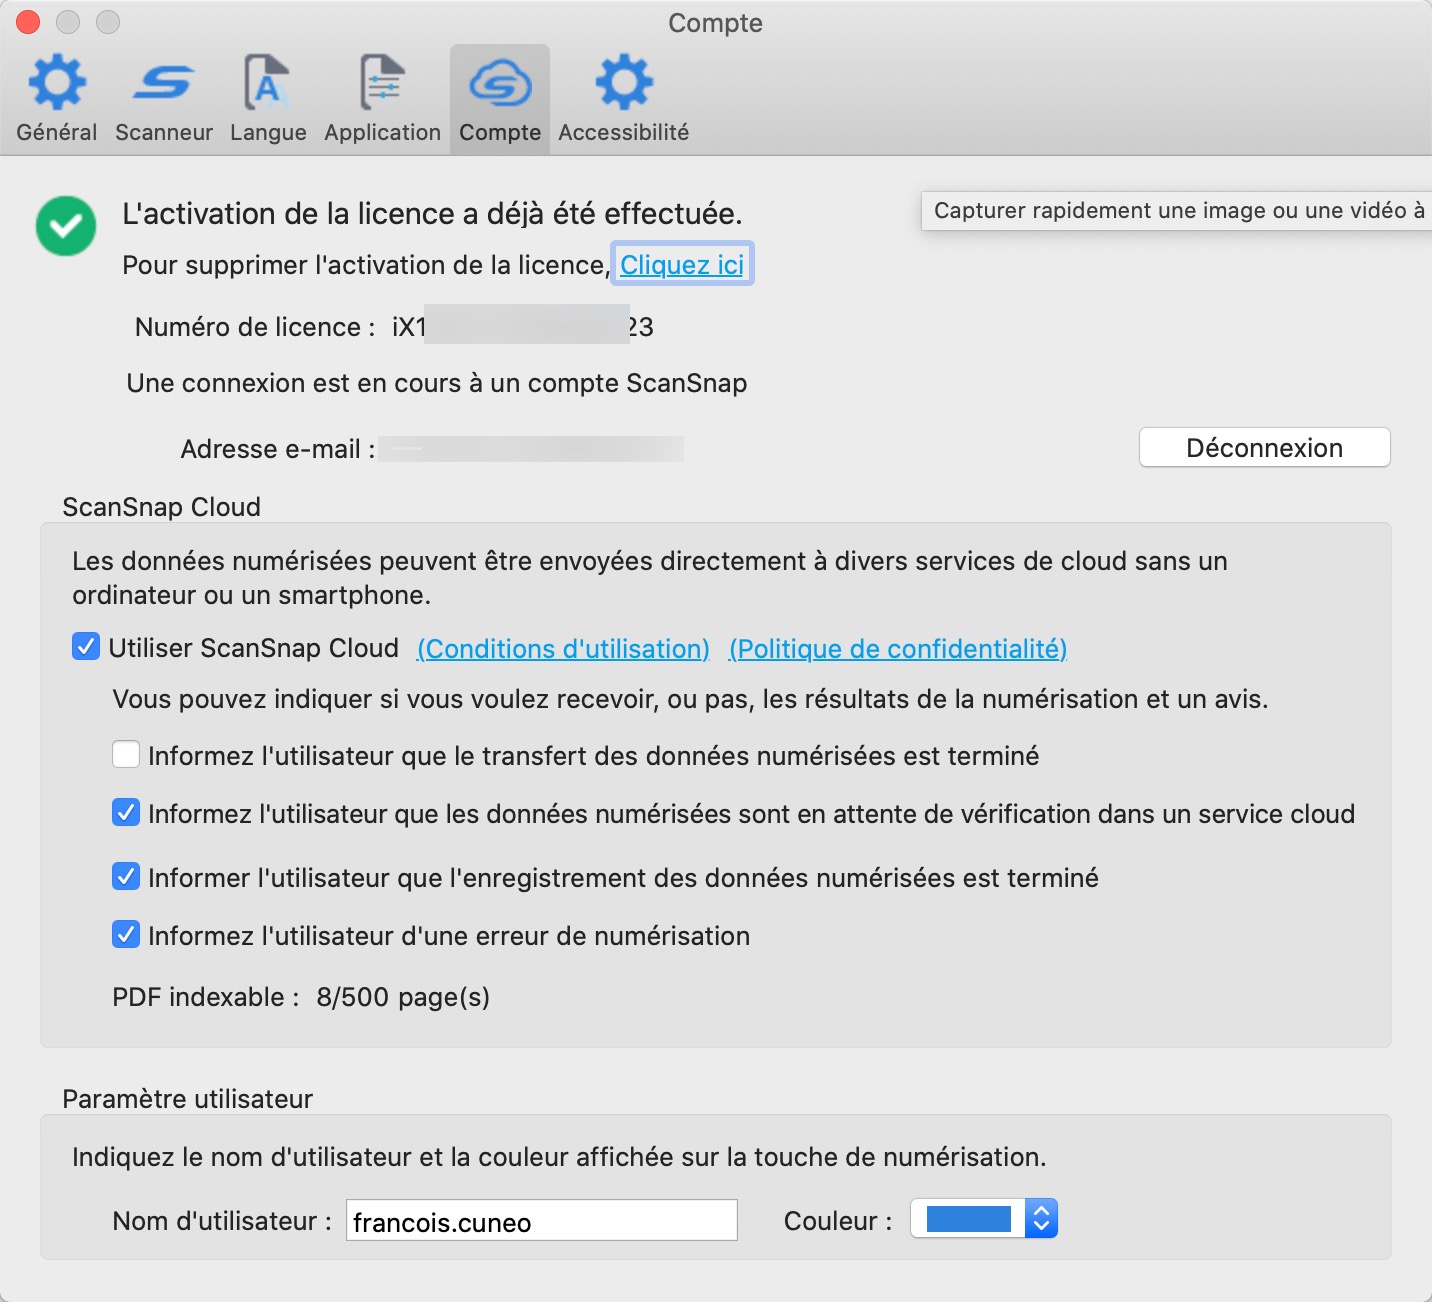Switch to the Accessibilité tab label

pos(624,132)
